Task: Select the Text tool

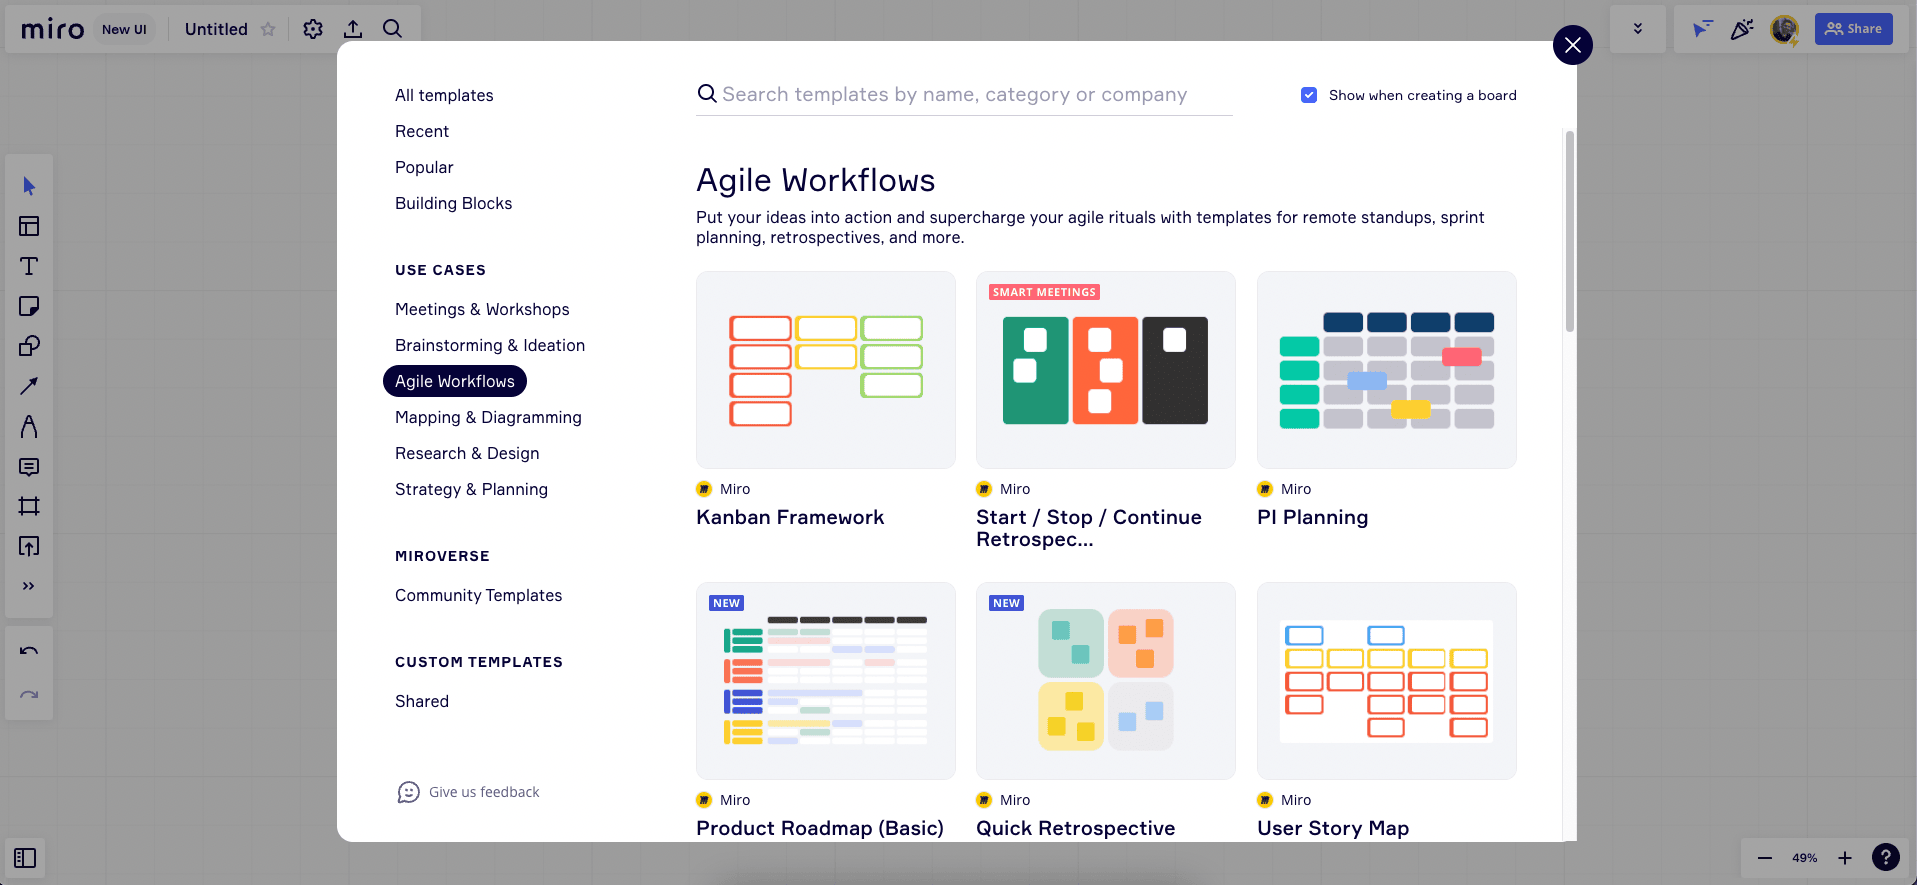Action: coord(29,266)
